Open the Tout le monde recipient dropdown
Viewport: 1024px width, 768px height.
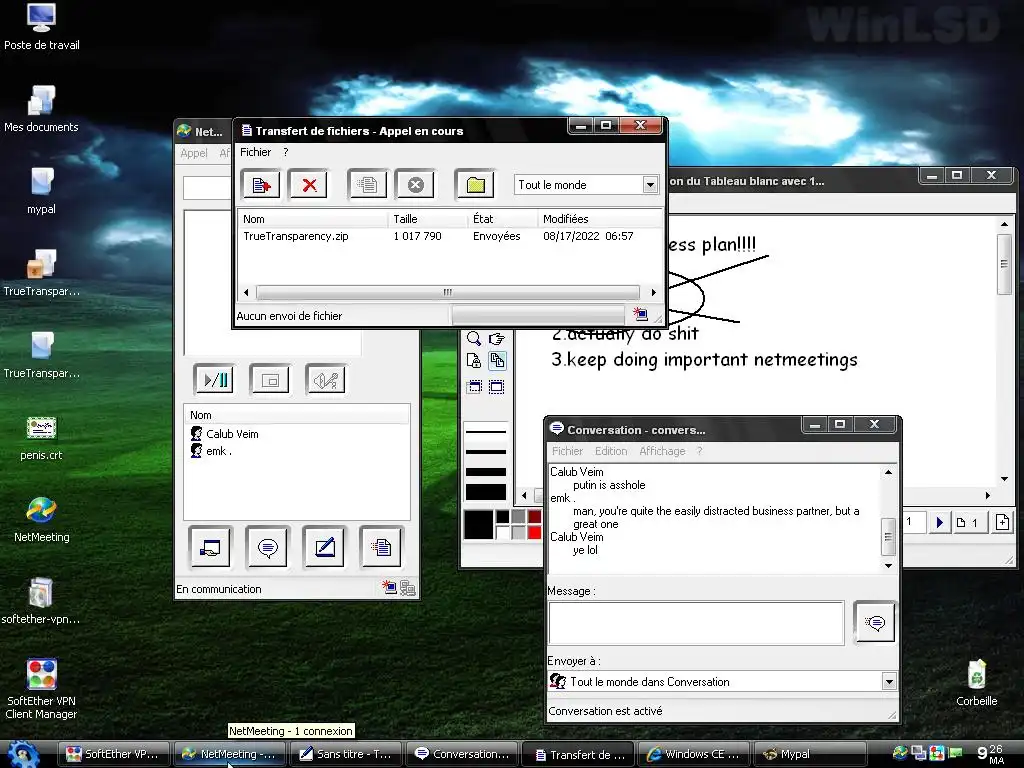[650, 185]
